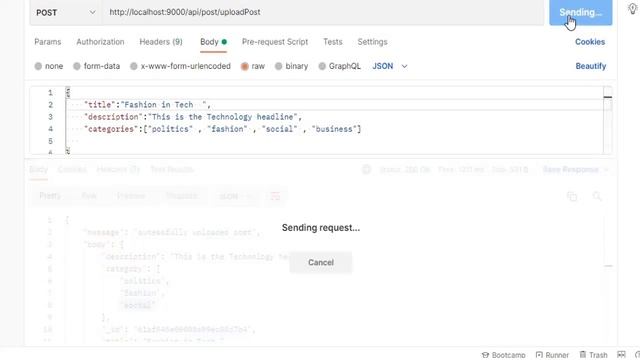Click the lightbulb icon at top right

pyautogui.click(x=633, y=9)
